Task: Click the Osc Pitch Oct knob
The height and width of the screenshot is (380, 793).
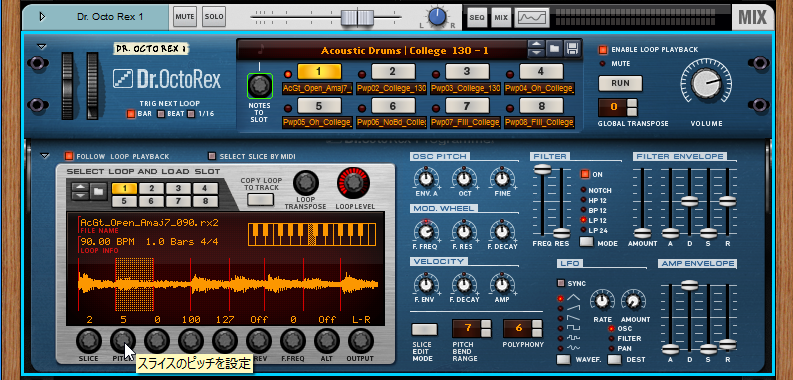Action: coord(464,179)
